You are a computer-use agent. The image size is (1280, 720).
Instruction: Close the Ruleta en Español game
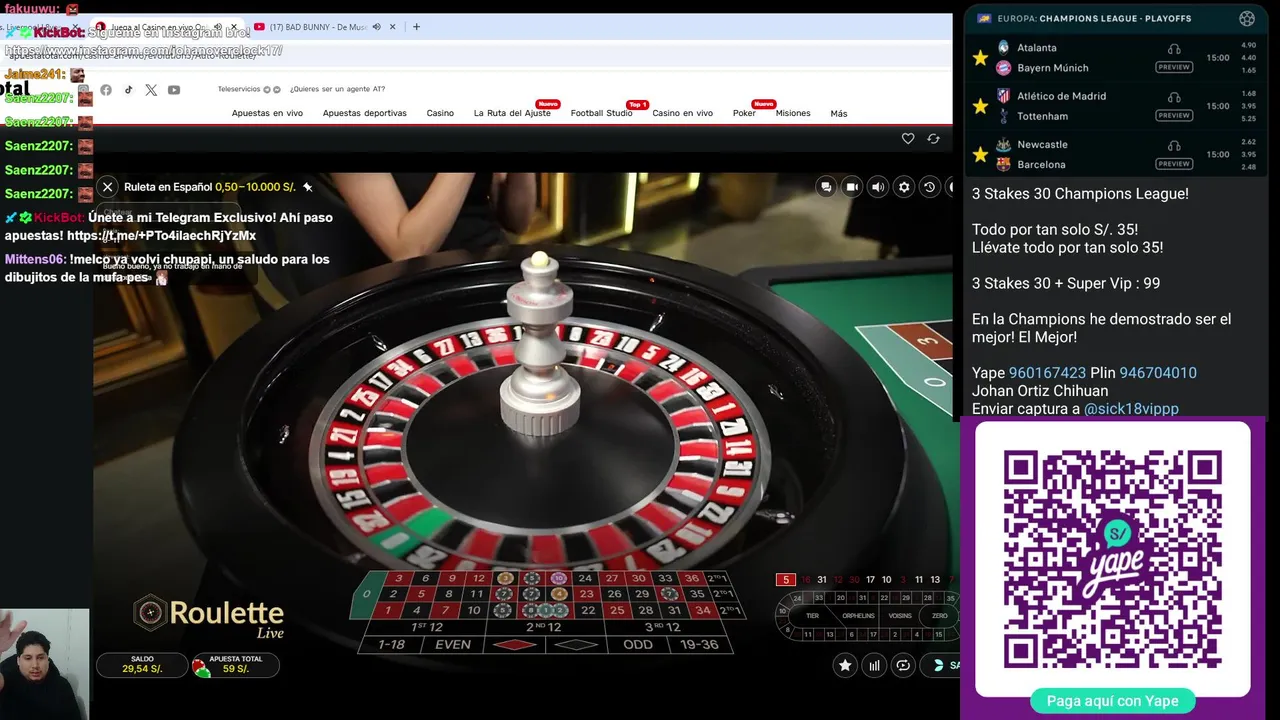[x=107, y=187]
